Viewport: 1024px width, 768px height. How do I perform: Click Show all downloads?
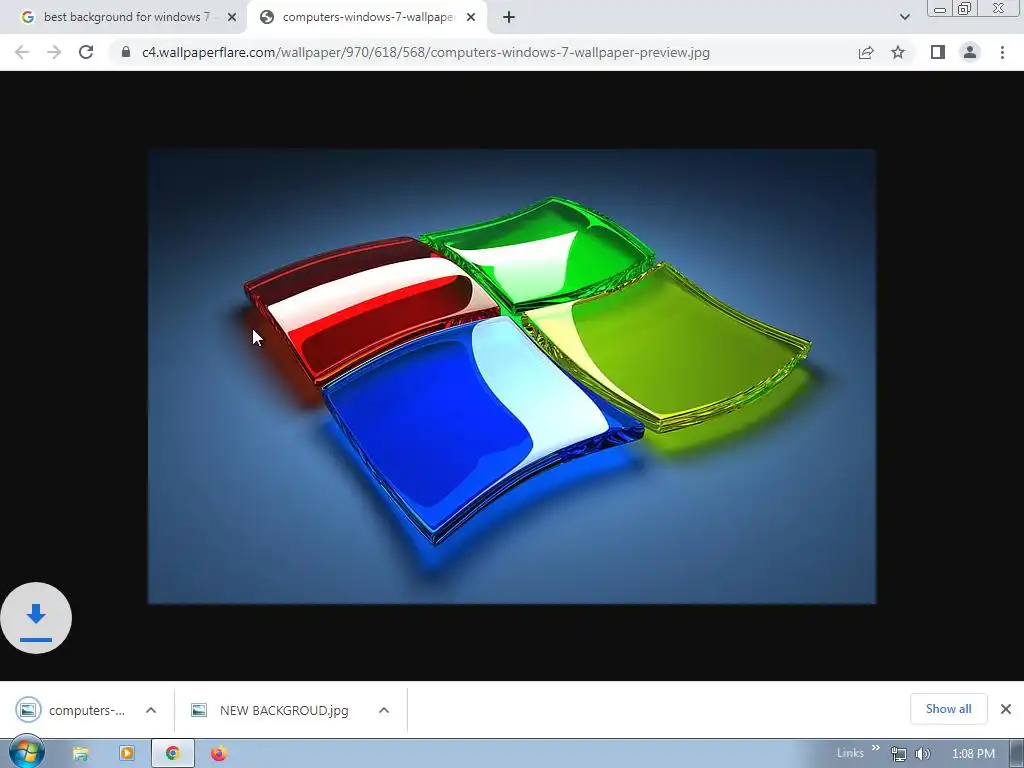pos(948,709)
